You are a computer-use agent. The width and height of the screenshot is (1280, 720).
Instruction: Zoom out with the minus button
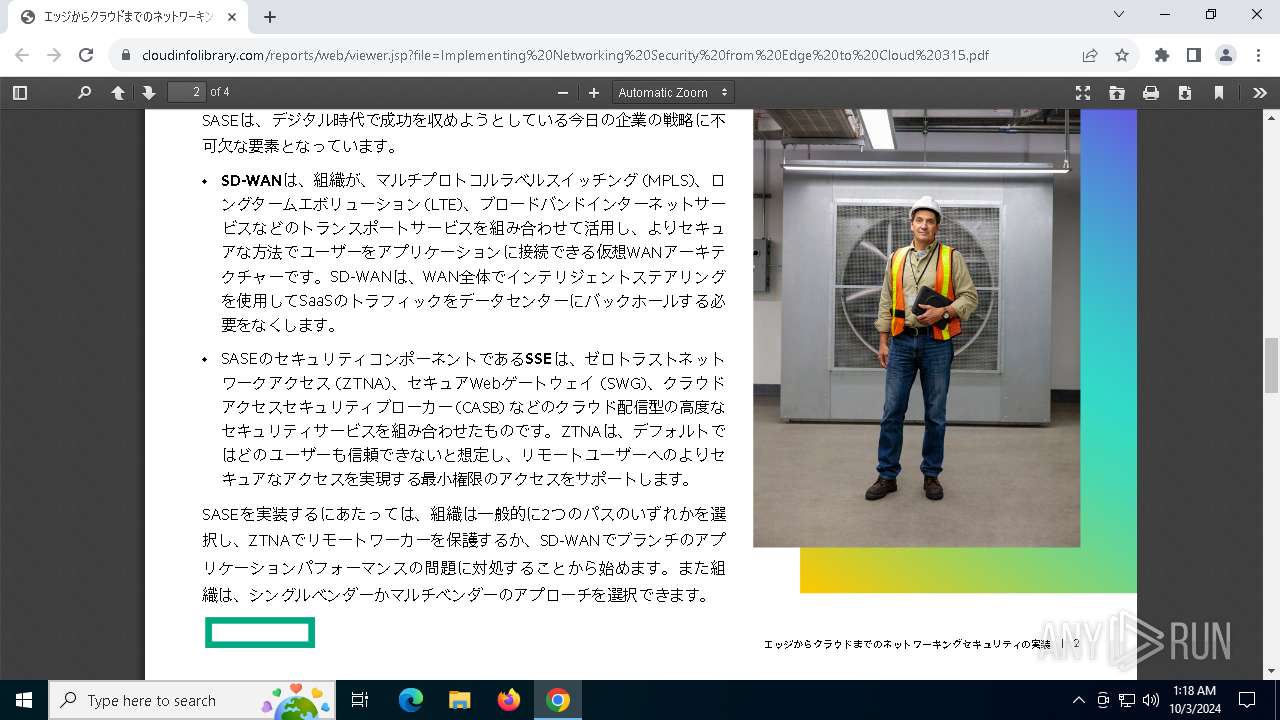[563, 92]
